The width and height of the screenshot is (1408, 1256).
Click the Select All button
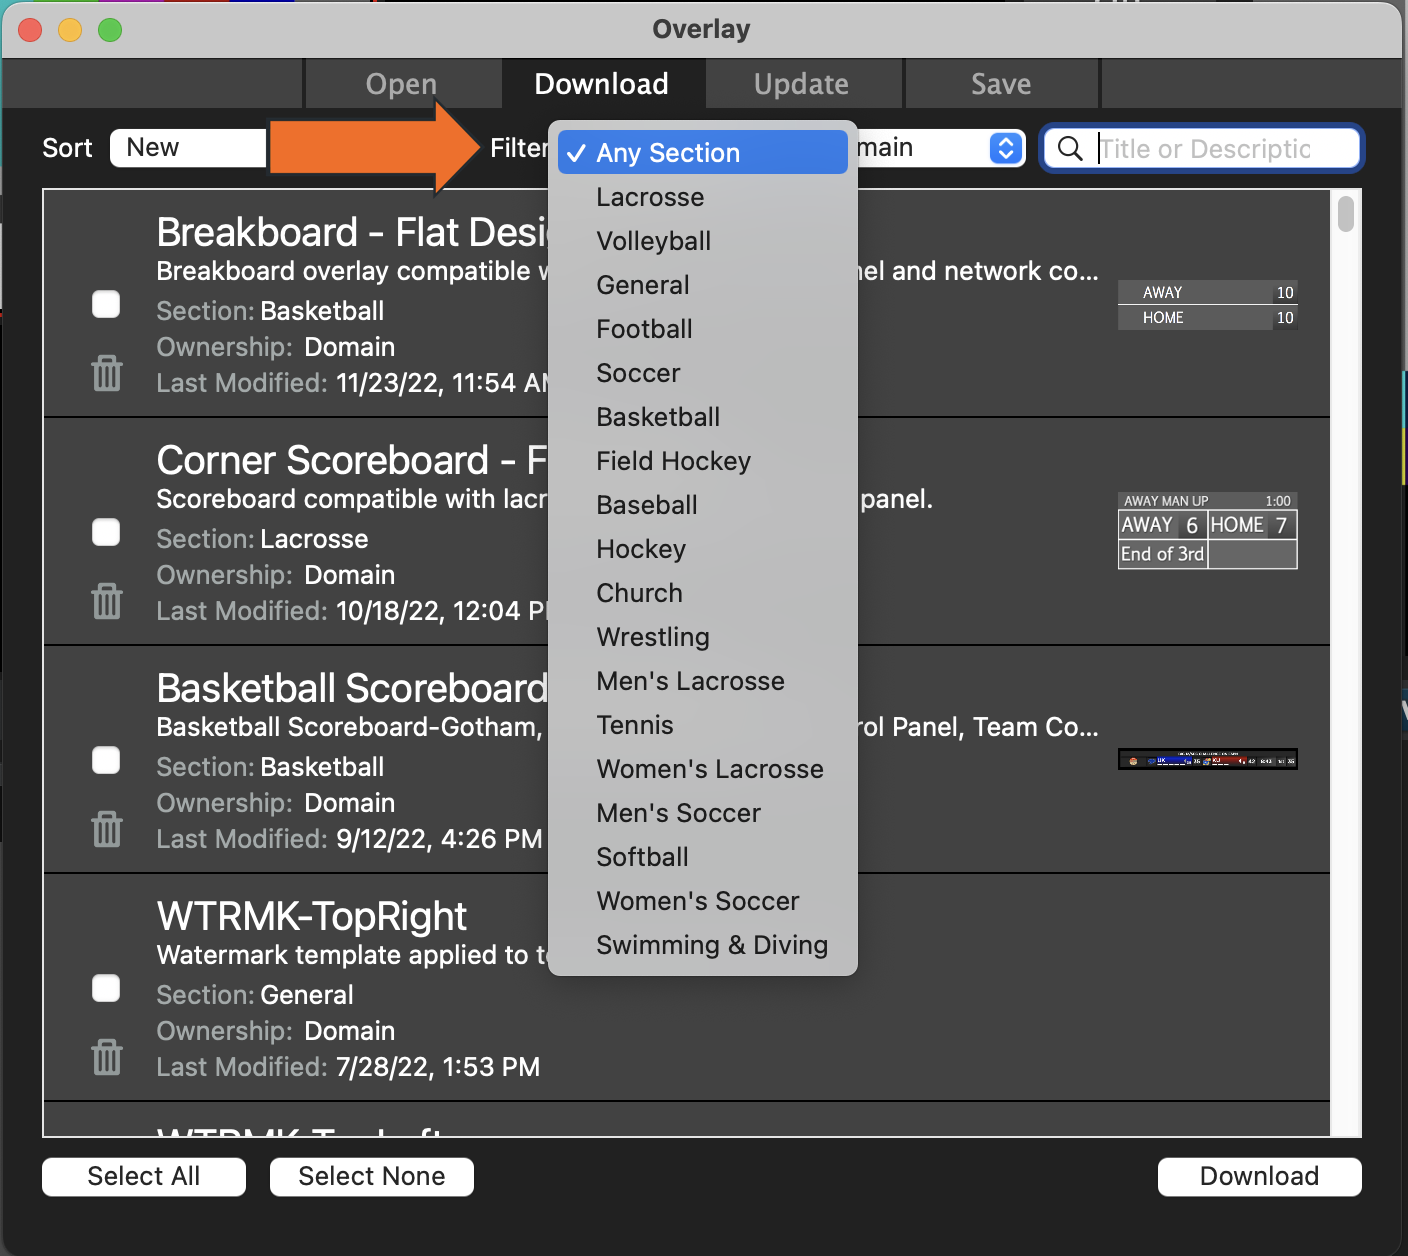143,1176
